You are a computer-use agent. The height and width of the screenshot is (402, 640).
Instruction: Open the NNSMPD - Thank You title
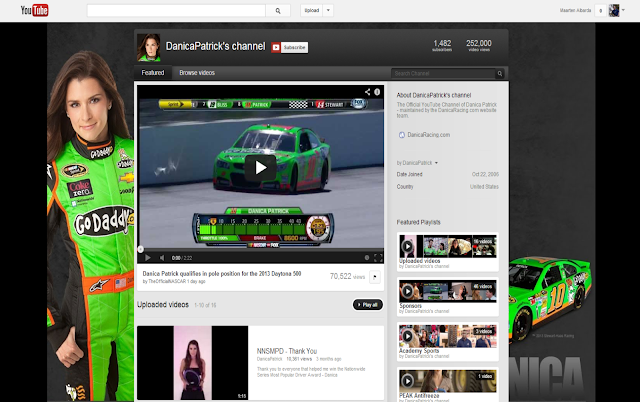tap(287, 351)
